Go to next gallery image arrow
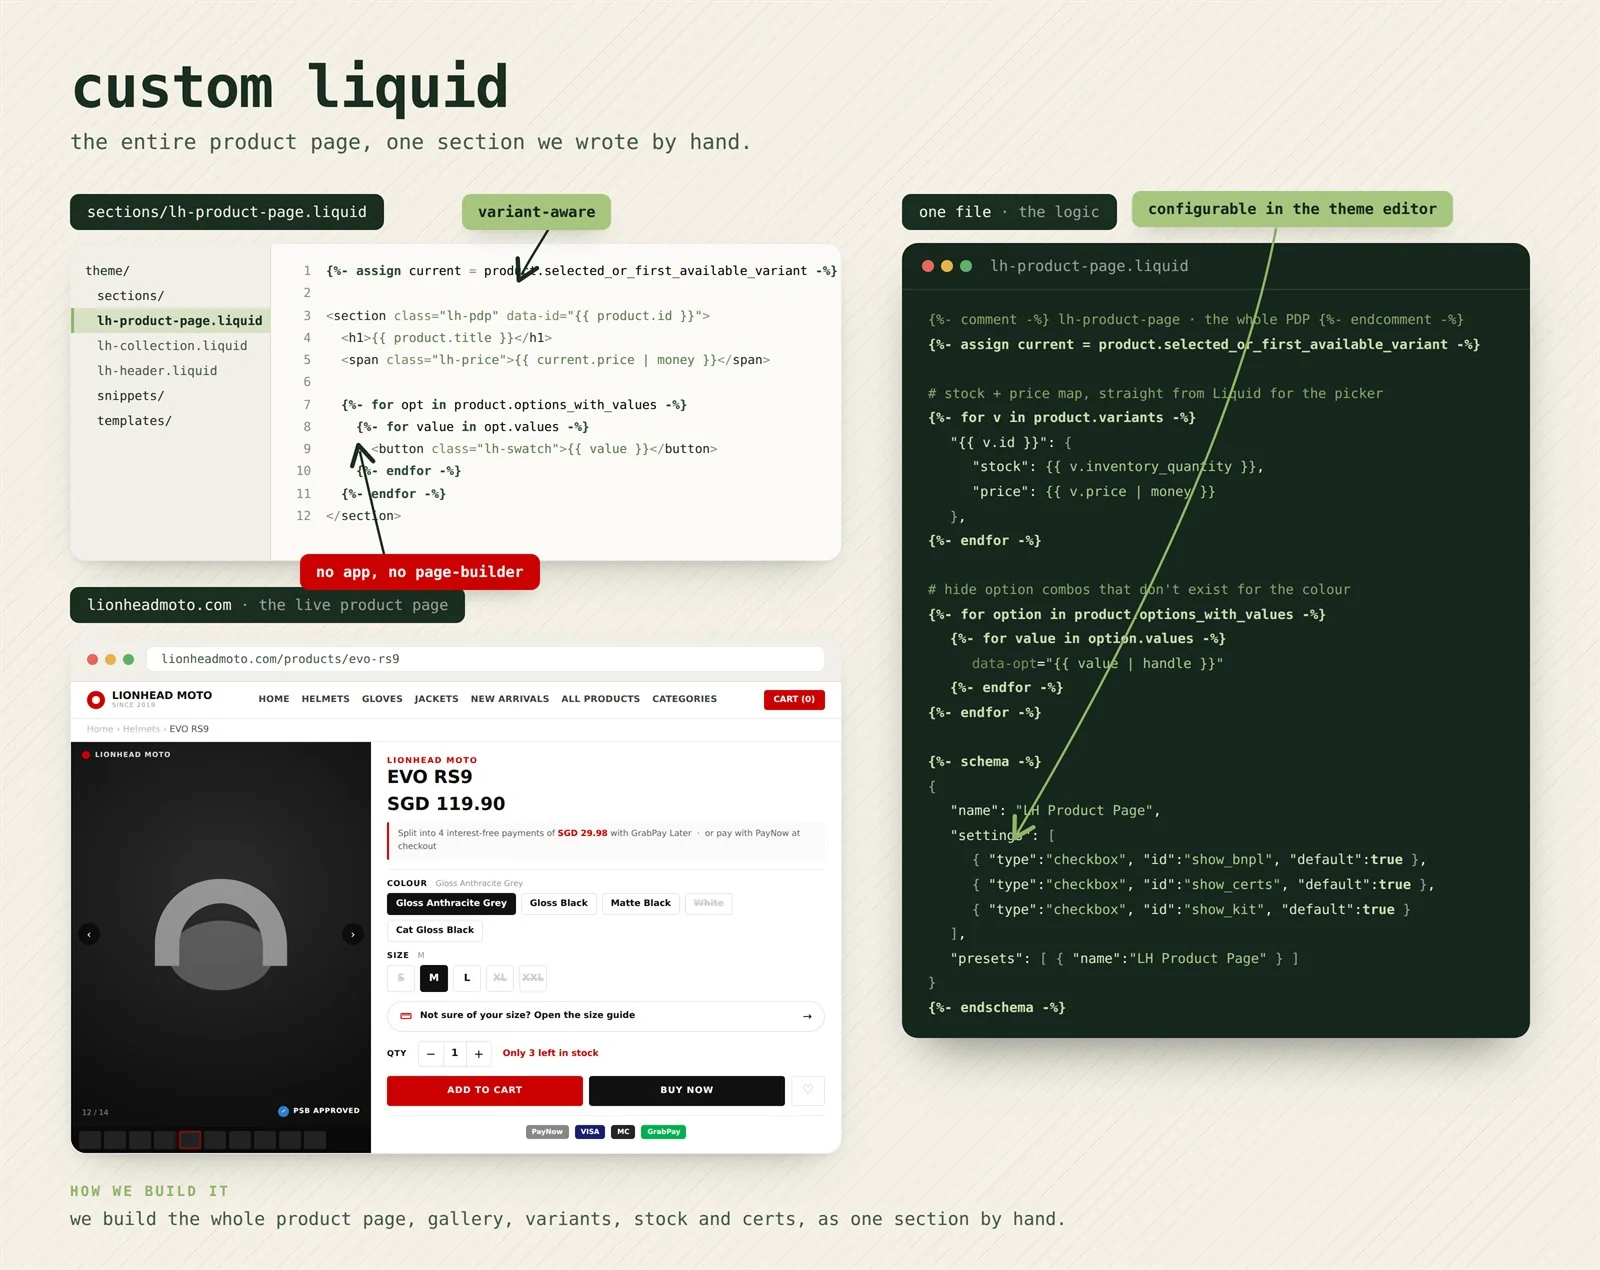Screen dimensions: 1600x1270 (352, 934)
